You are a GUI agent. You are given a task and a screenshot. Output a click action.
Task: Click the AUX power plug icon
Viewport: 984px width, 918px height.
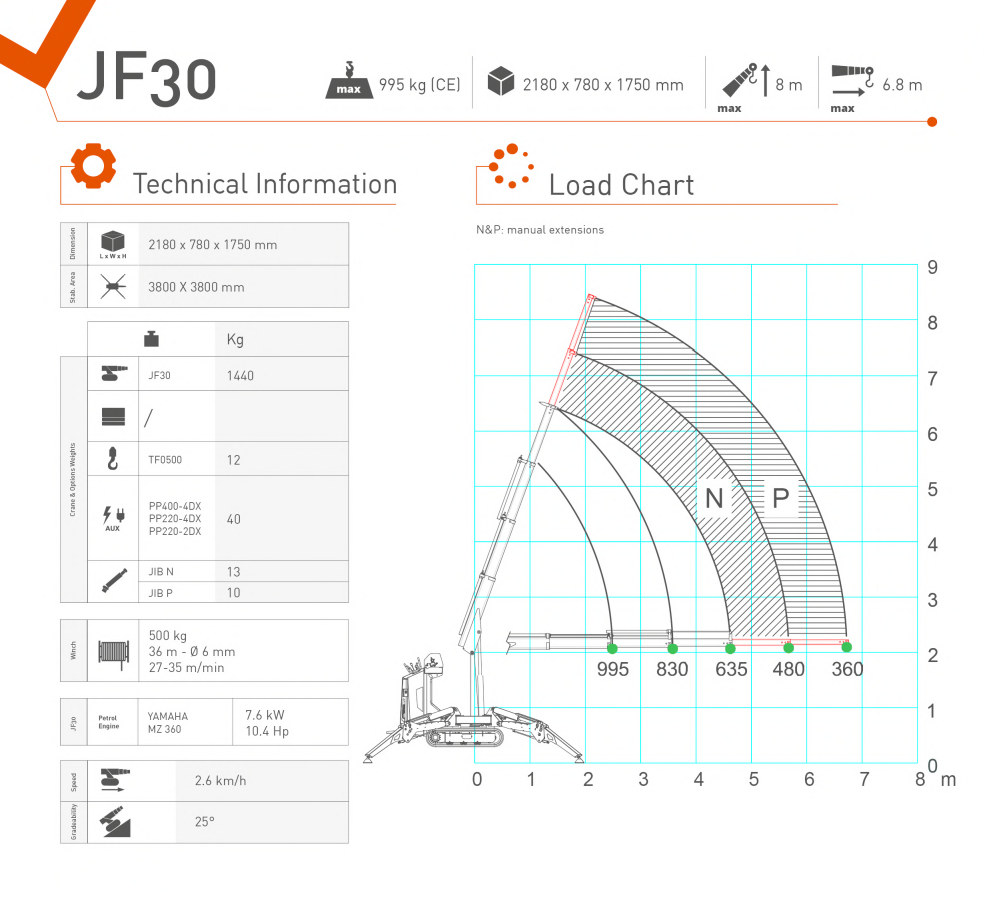112,517
